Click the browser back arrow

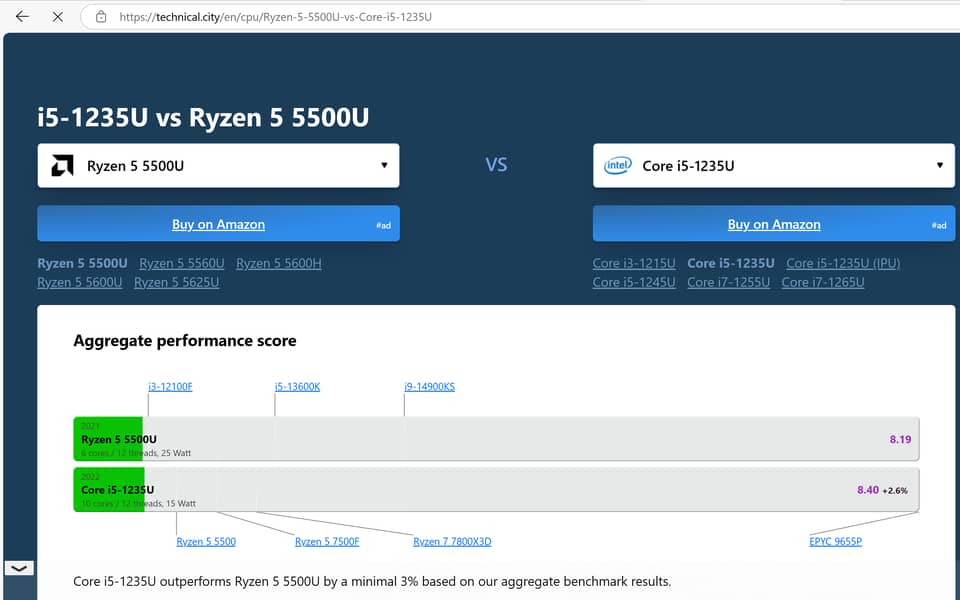[22, 17]
